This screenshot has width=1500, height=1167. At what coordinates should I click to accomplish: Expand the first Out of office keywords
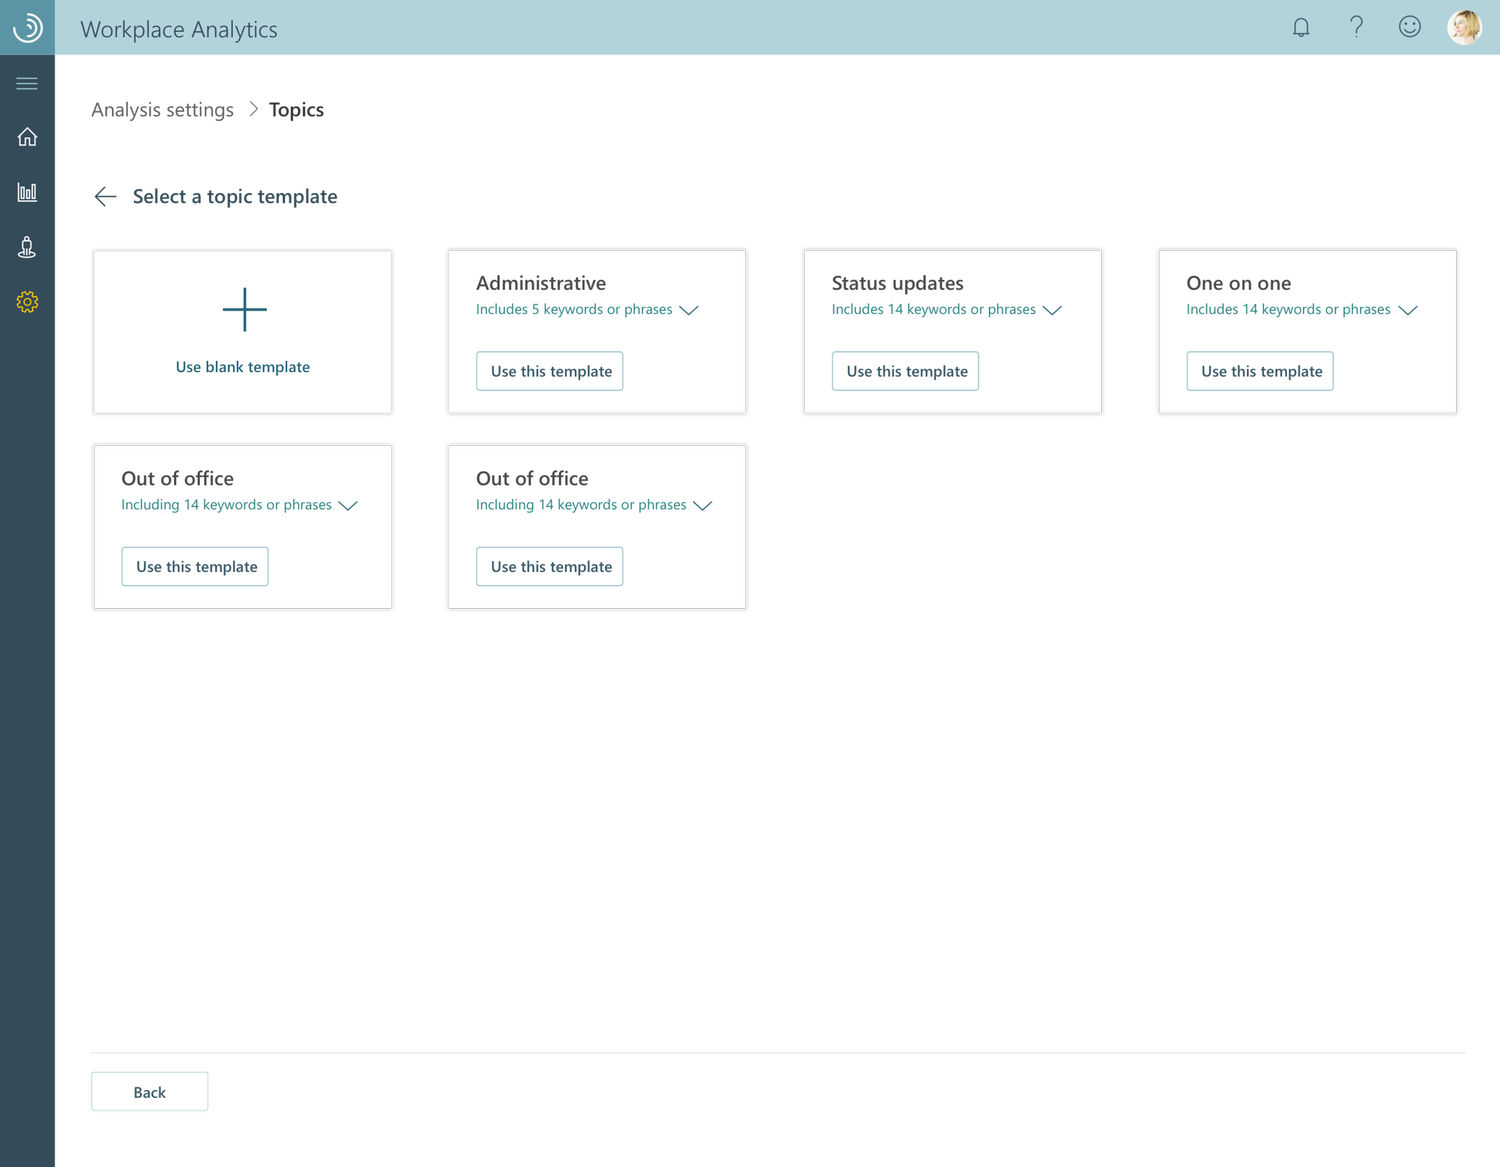coord(348,506)
